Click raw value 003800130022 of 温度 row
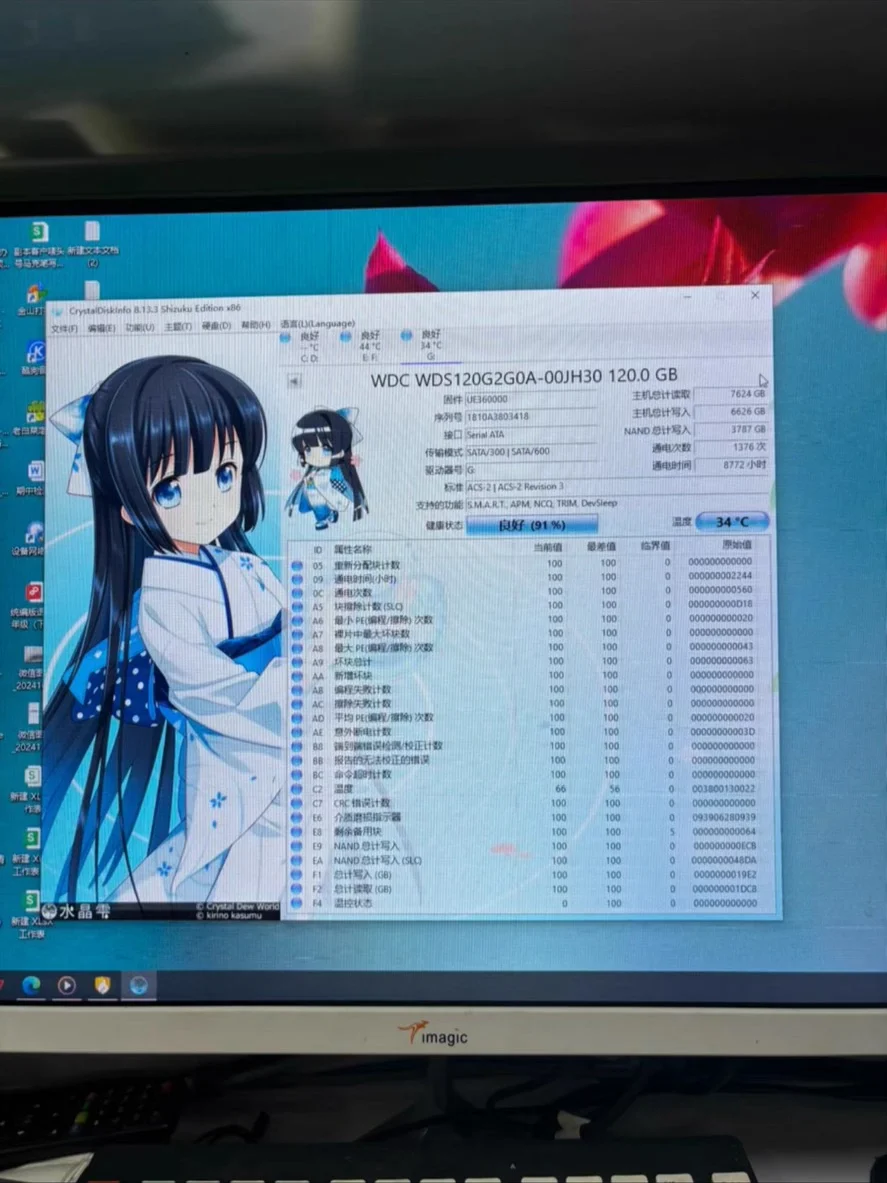 723,788
